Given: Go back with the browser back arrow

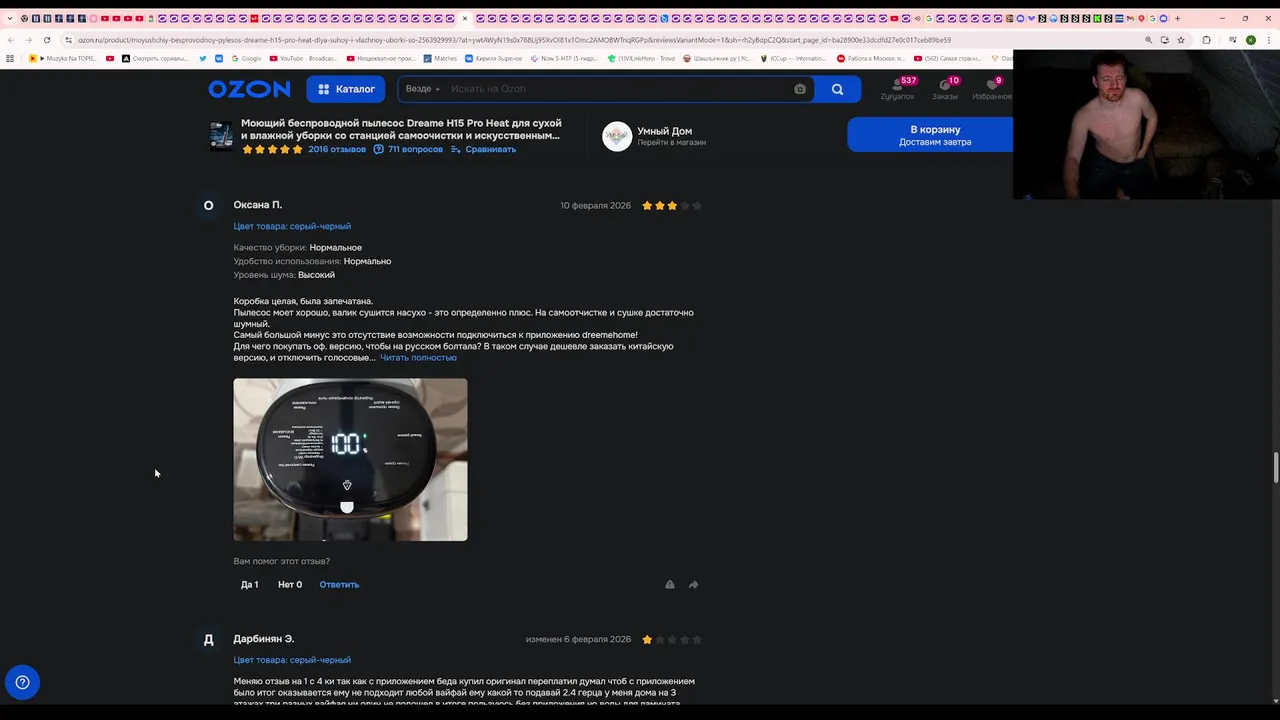Looking at the screenshot, I should click(x=10, y=40).
